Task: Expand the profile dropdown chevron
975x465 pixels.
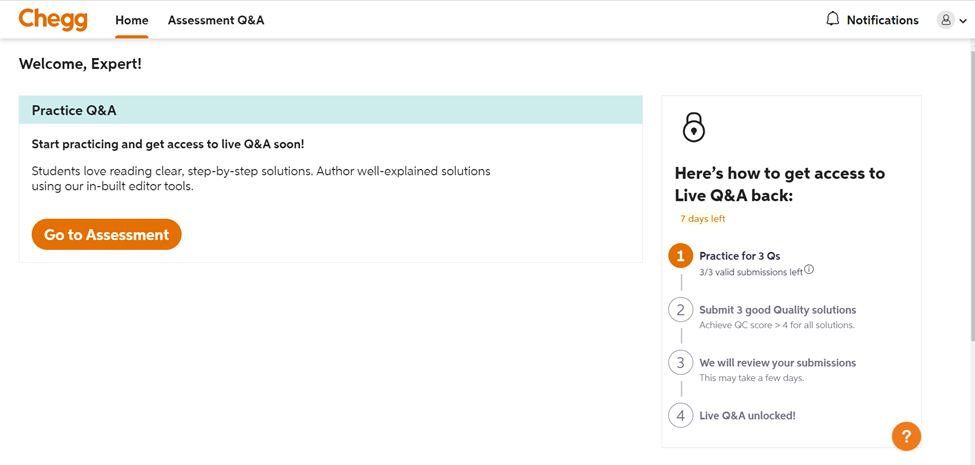Action: [x=963, y=21]
